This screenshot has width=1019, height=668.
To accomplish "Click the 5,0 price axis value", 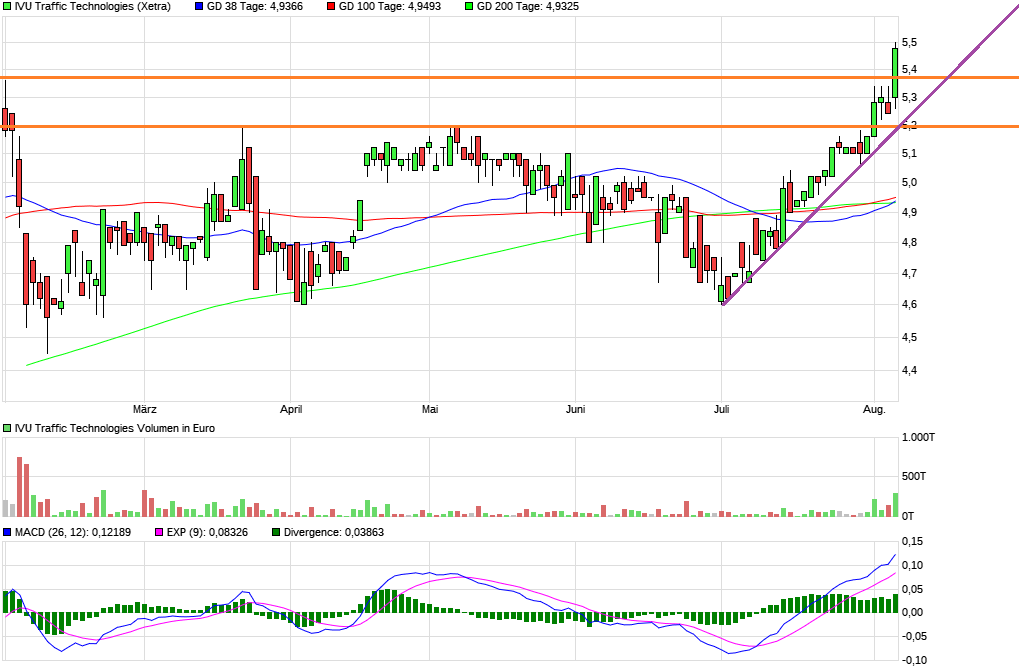I will [910, 183].
